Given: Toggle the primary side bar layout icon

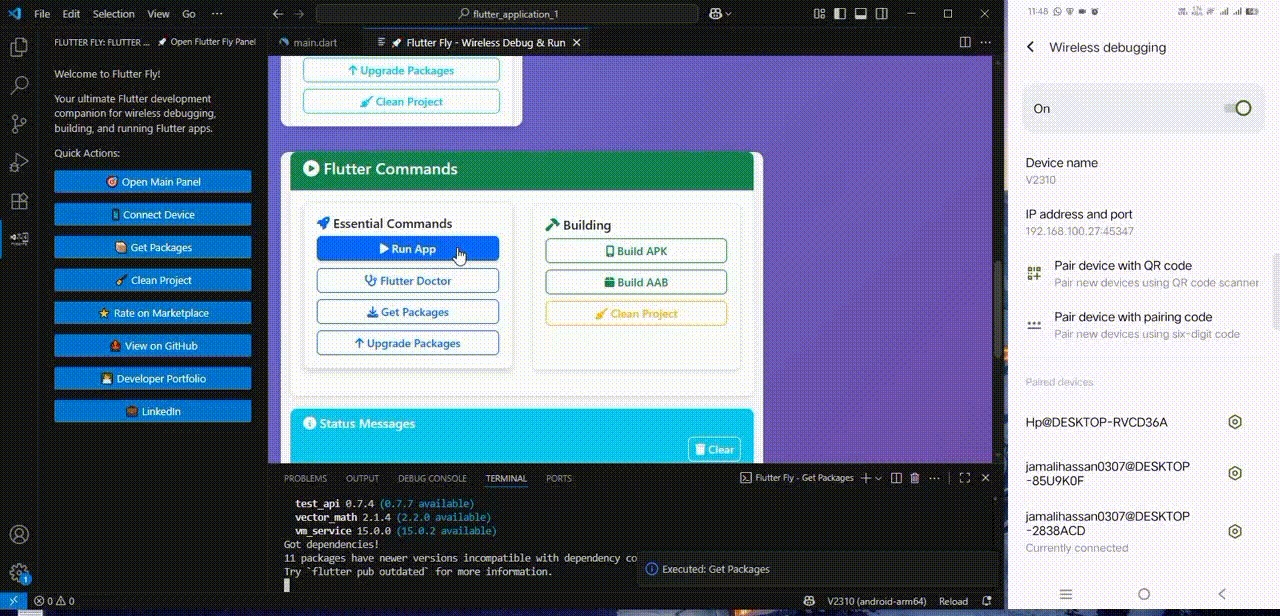Looking at the screenshot, I should (840, 14).
